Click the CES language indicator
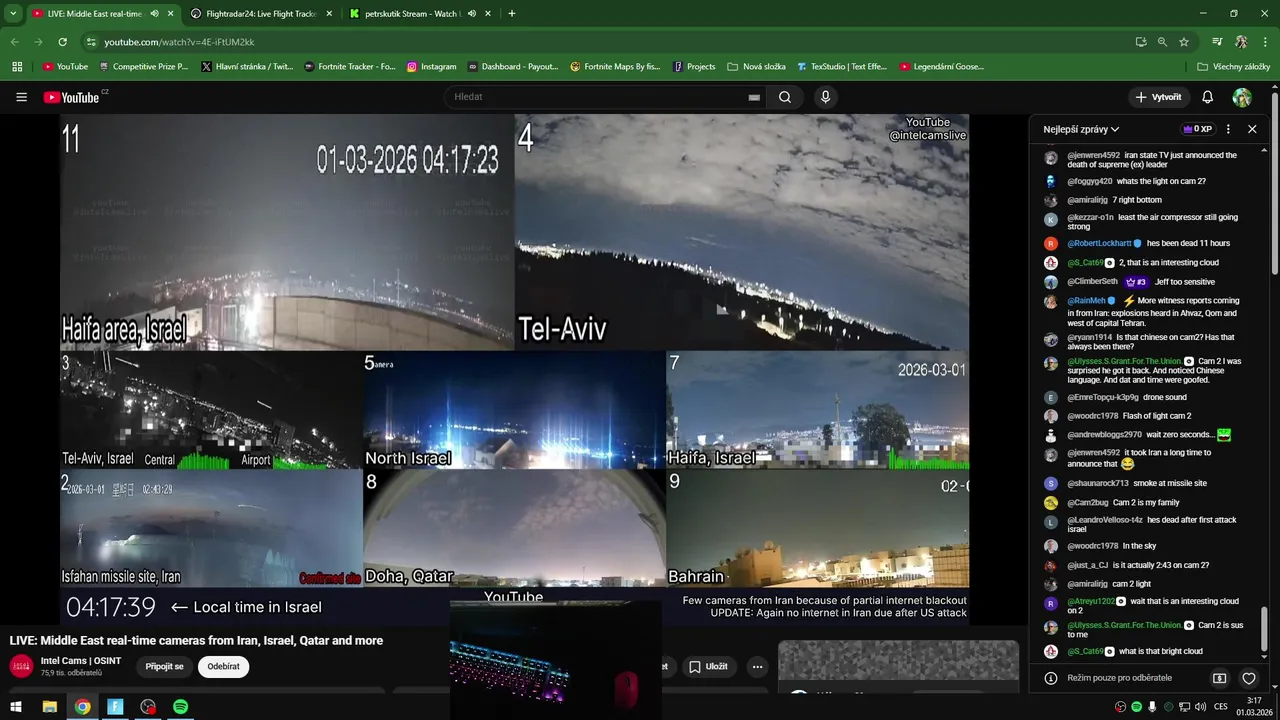This screenshot has height=720, width=1280. (x=1220, y=707)
